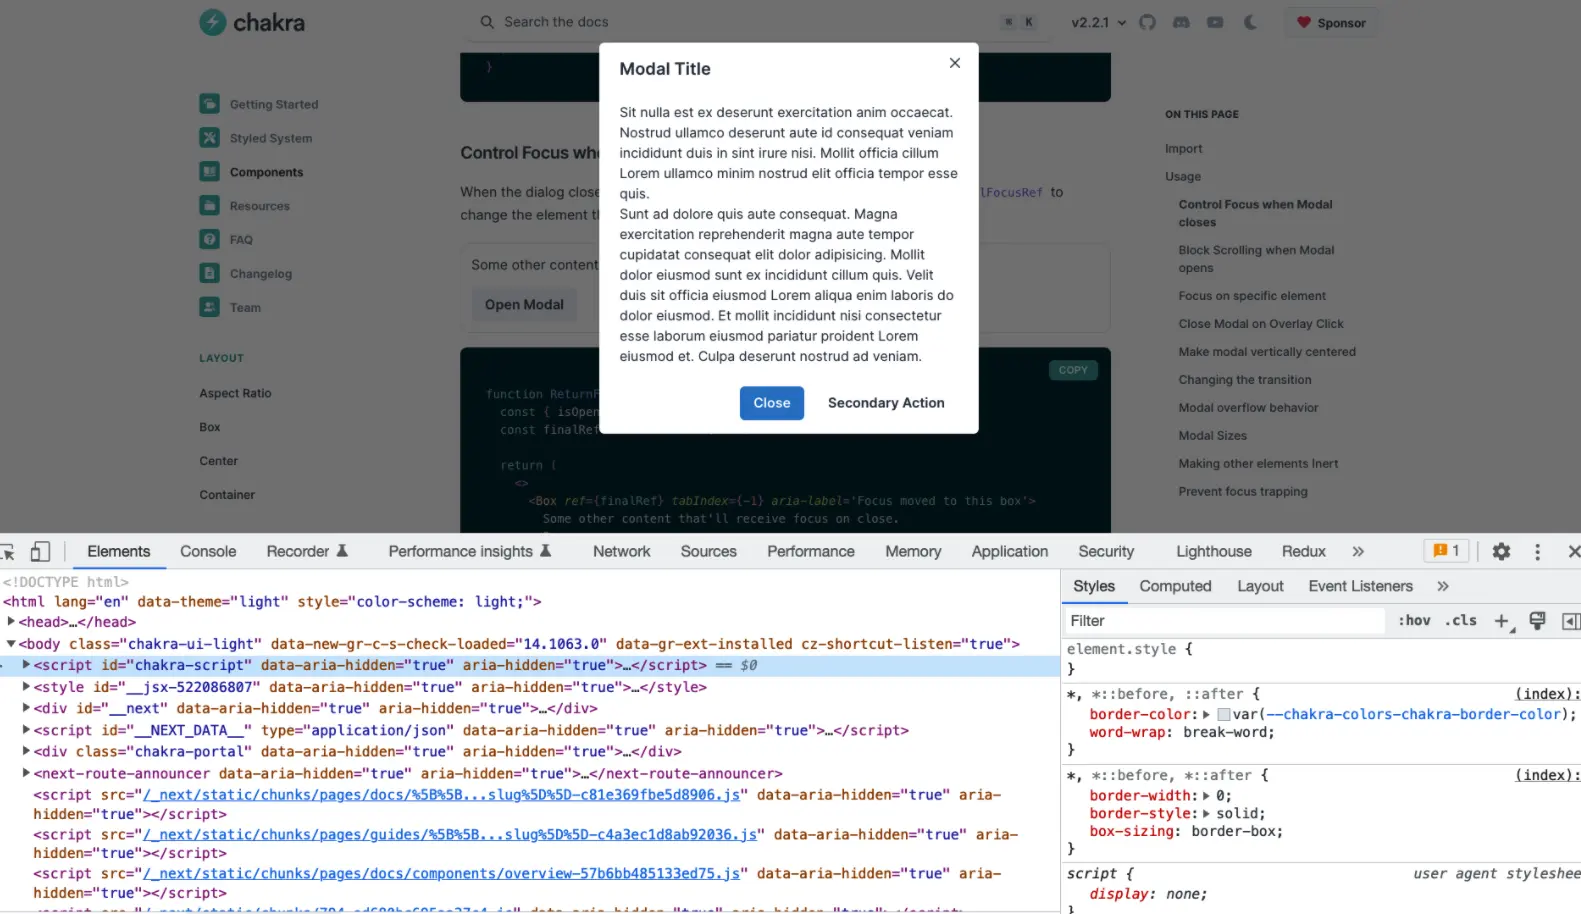Screen dimensions: 1581x914
Task: Expand the div __next element node
Action: pyautogui.click(x=26, y=708)
